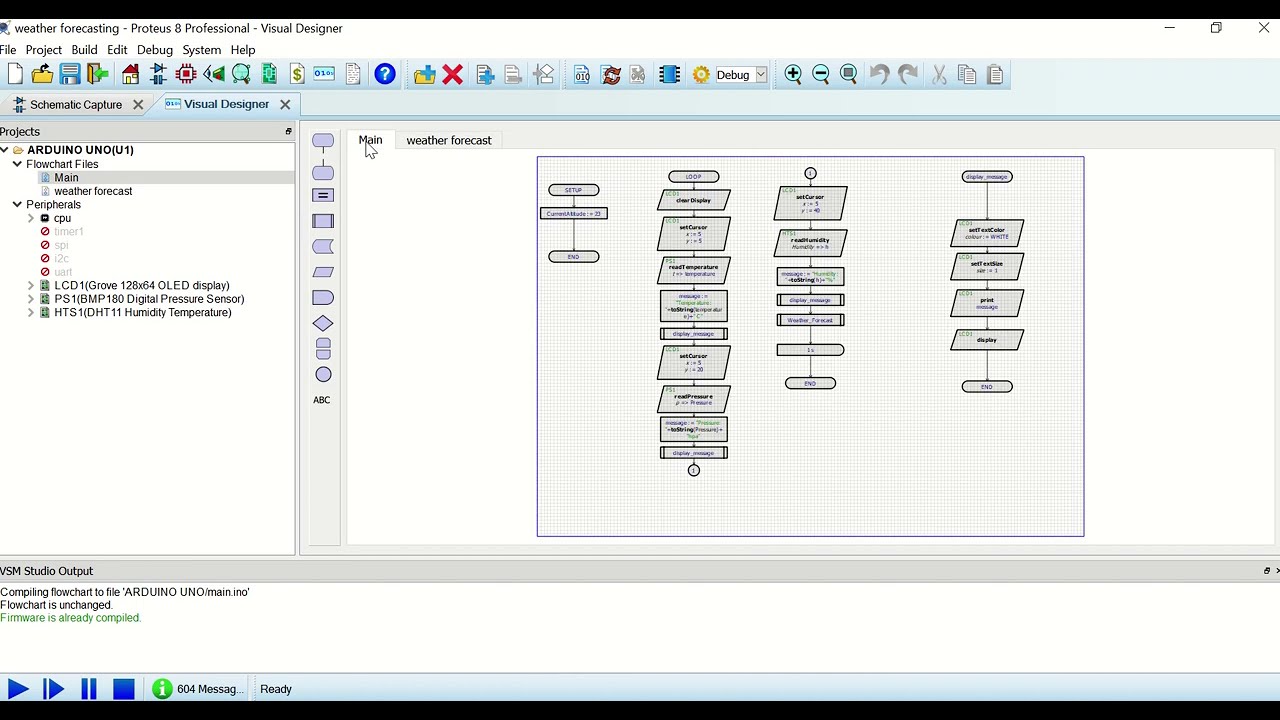Collapse the Peripherals tree node
This screenshot has height=720, width=1280.
(x=17, y=204)
